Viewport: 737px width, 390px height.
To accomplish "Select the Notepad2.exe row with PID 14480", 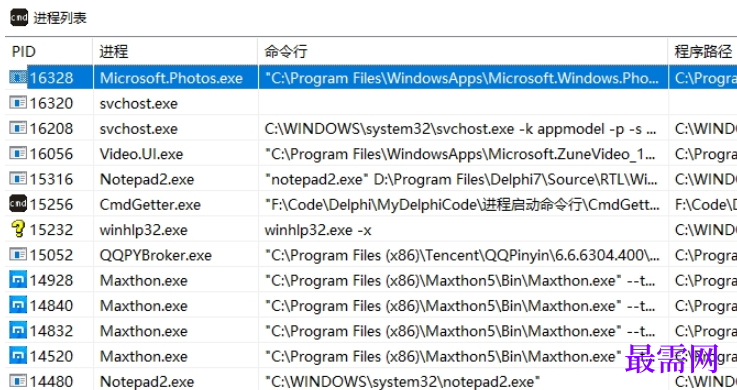I will (x=371, y=380).
